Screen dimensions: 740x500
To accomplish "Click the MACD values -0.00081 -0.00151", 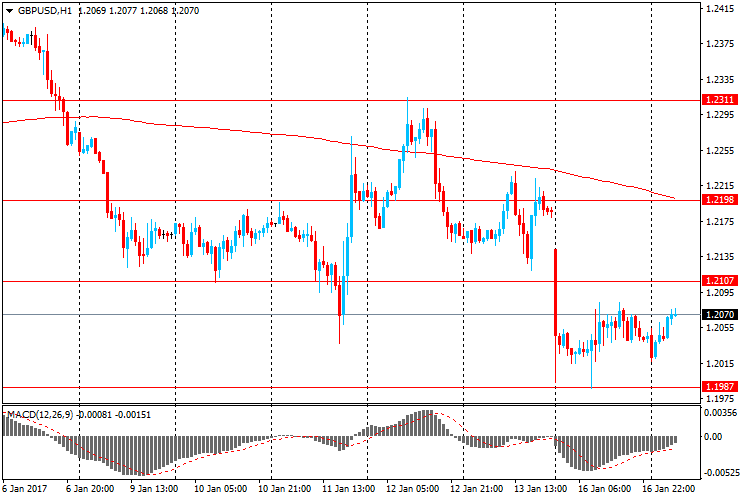I will (114, 415).
